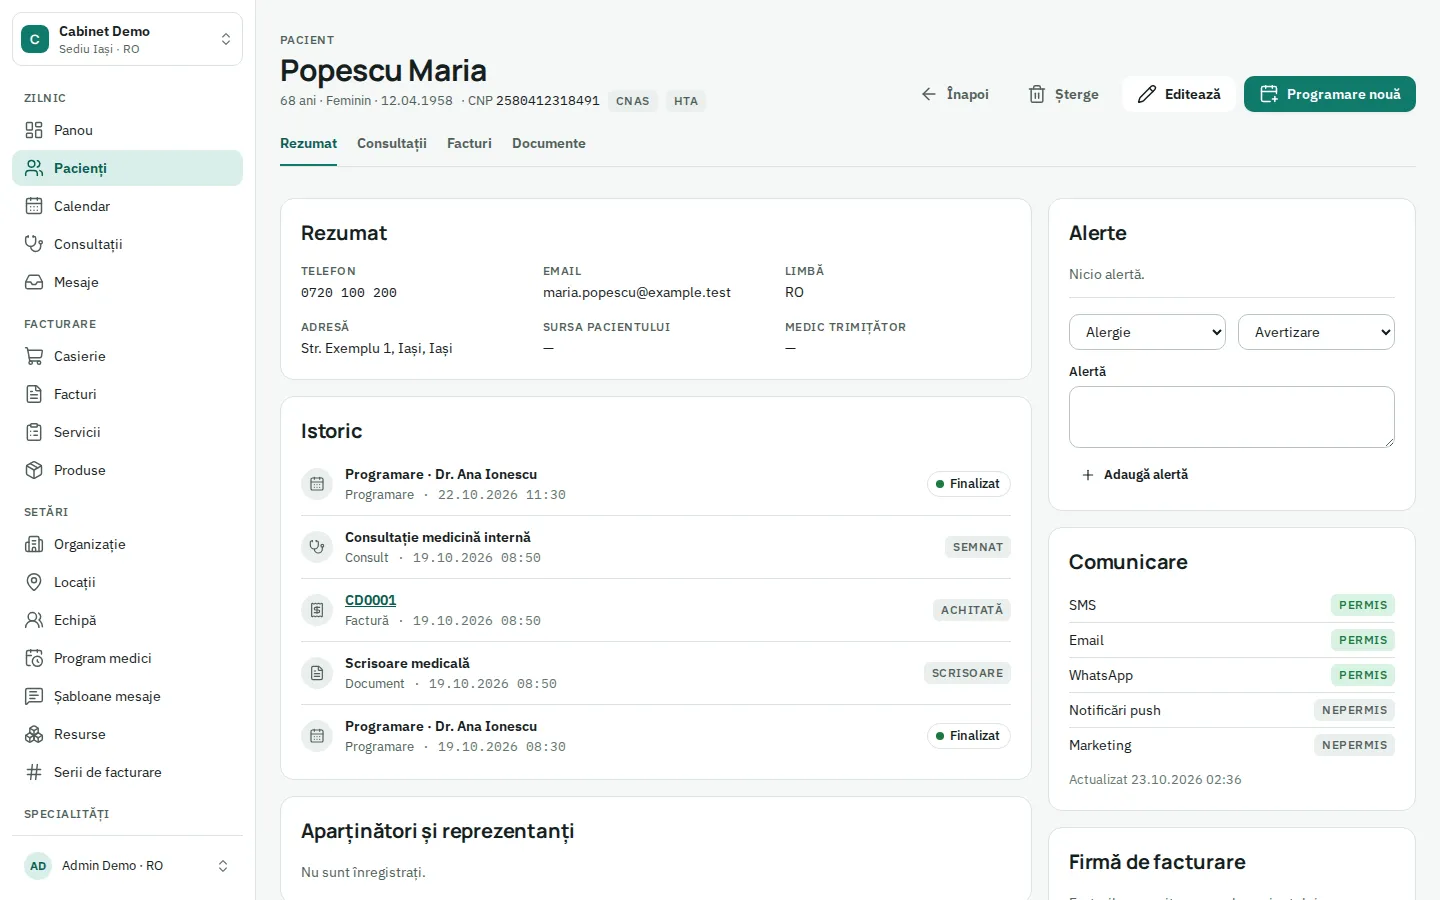Open the Avertizare severity dropdown

pos(1316,332)
